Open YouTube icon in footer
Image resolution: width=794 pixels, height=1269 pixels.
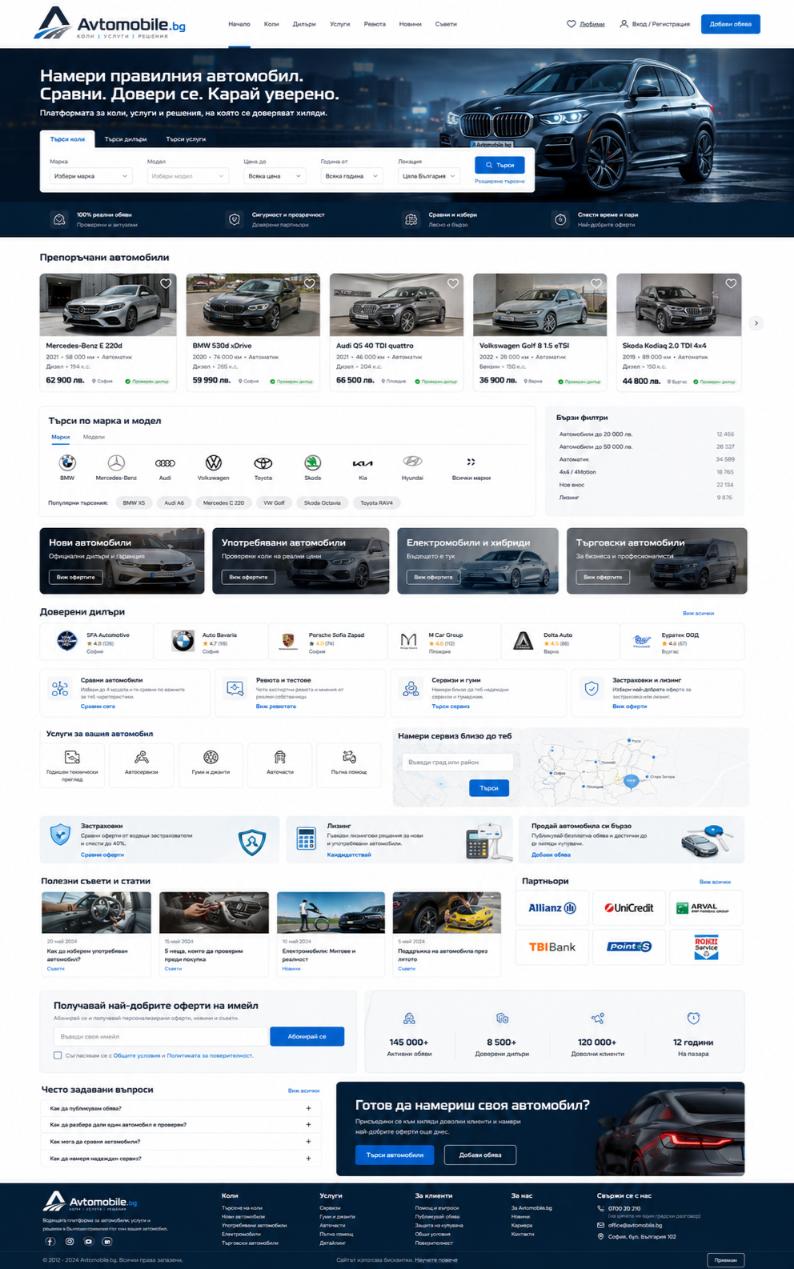click(88, 1241)
